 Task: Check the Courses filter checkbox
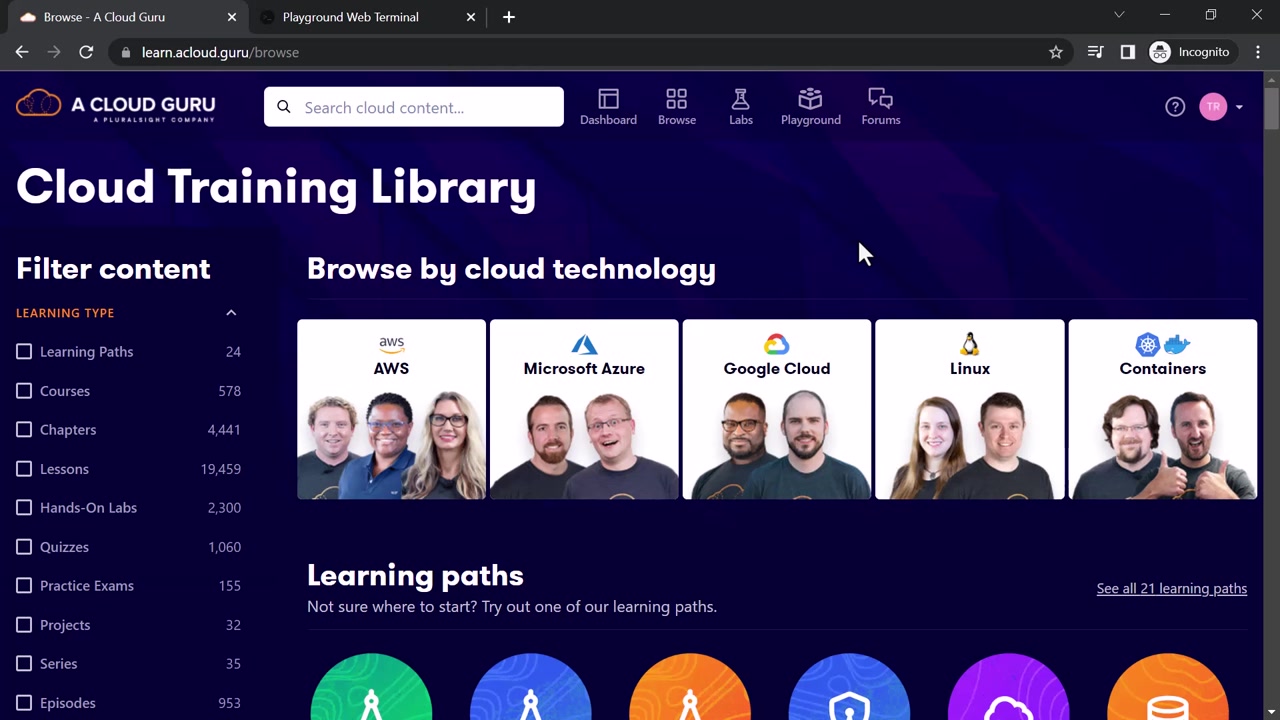click(24, 391)
